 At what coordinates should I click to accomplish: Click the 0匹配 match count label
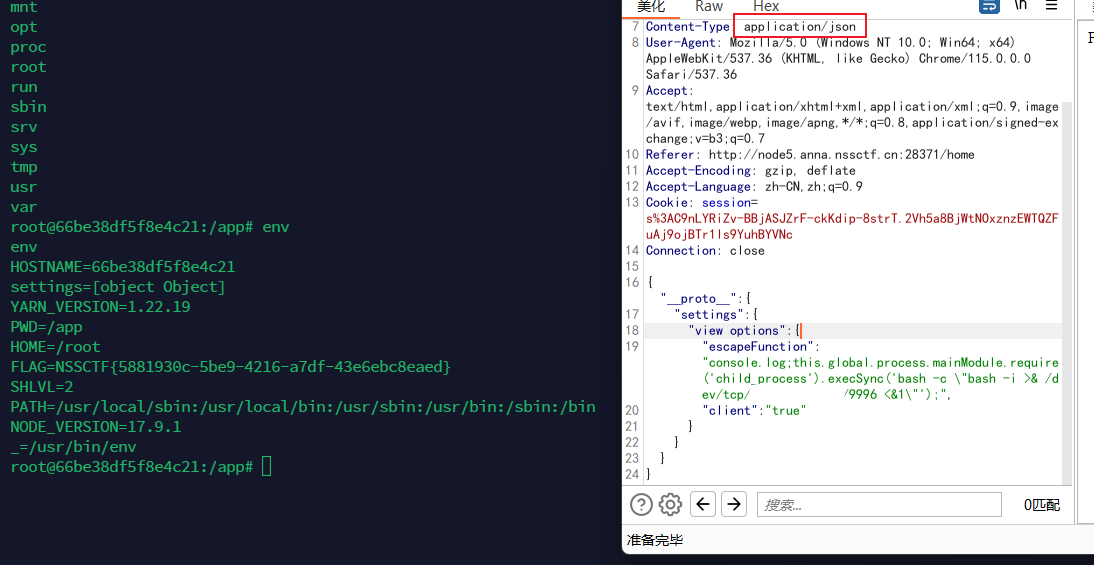[1042, 504]
